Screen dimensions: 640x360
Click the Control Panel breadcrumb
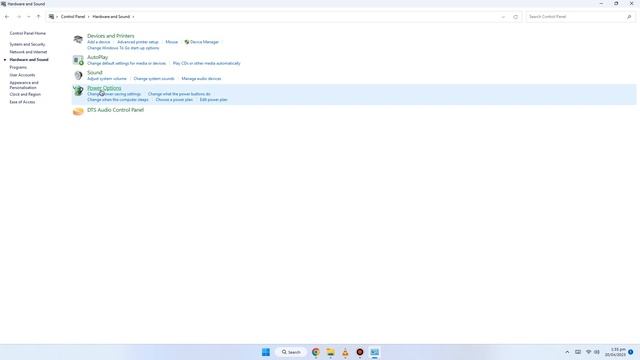(x=73, y=17)
